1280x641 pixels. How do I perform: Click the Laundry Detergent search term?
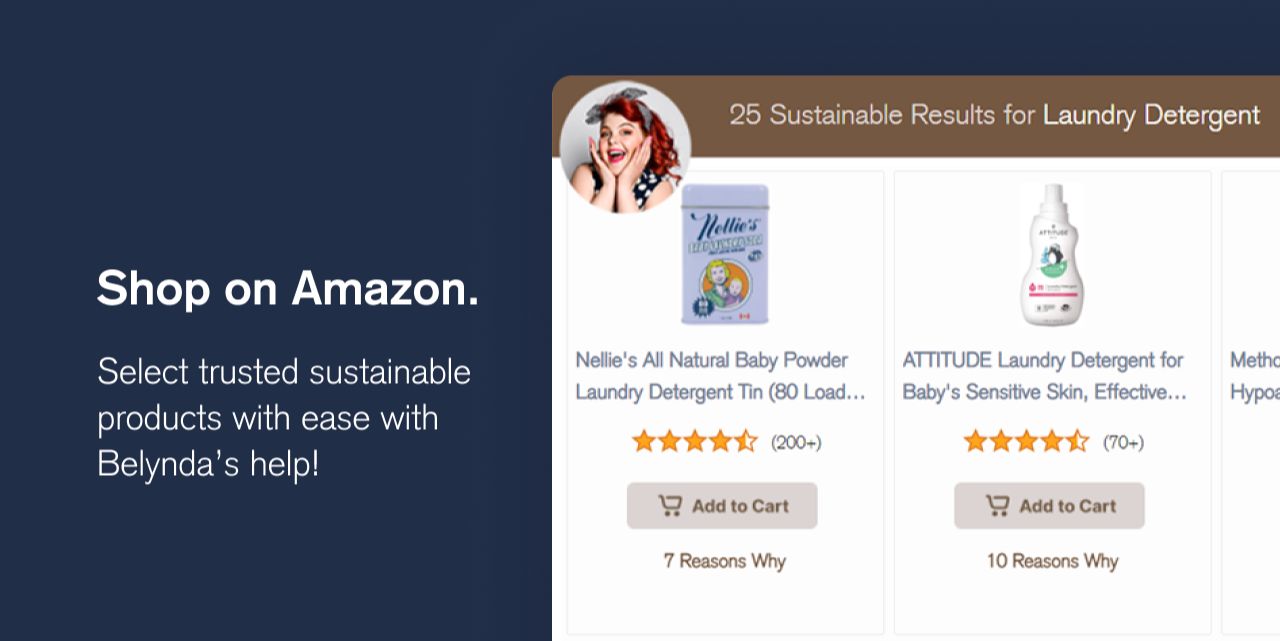[1151, 116]
